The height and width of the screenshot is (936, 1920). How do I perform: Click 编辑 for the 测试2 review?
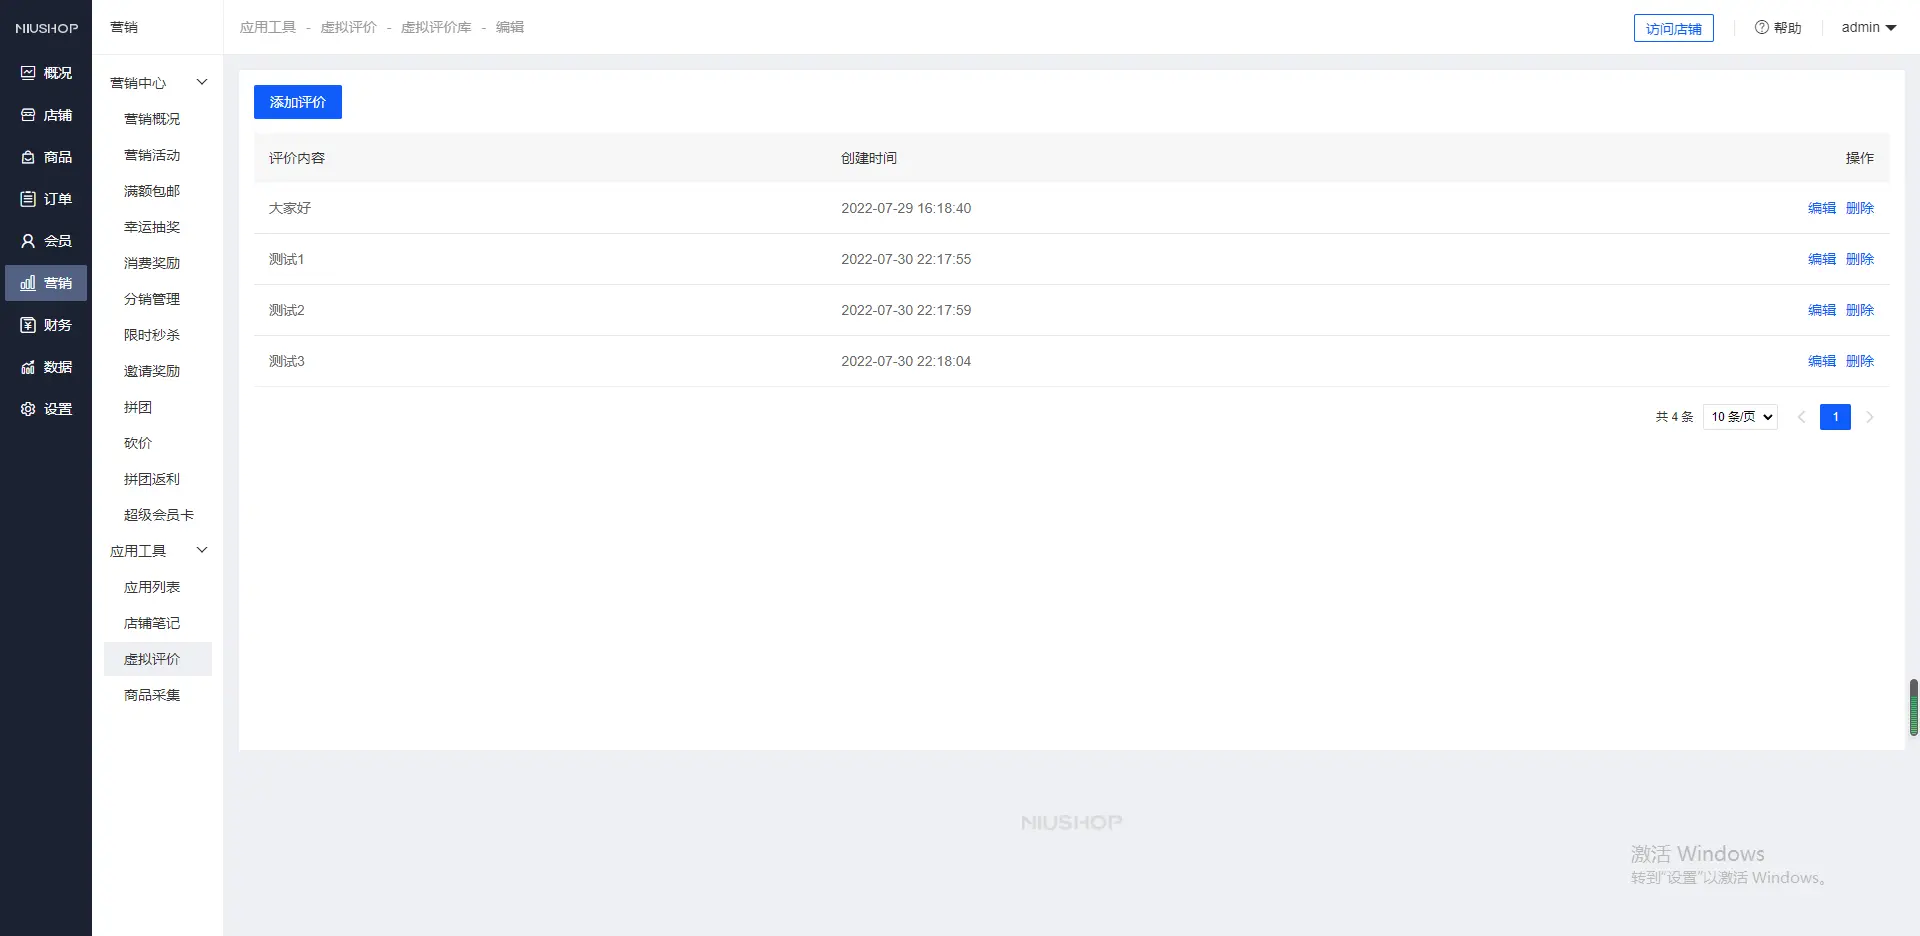(x=1821, y=310)
